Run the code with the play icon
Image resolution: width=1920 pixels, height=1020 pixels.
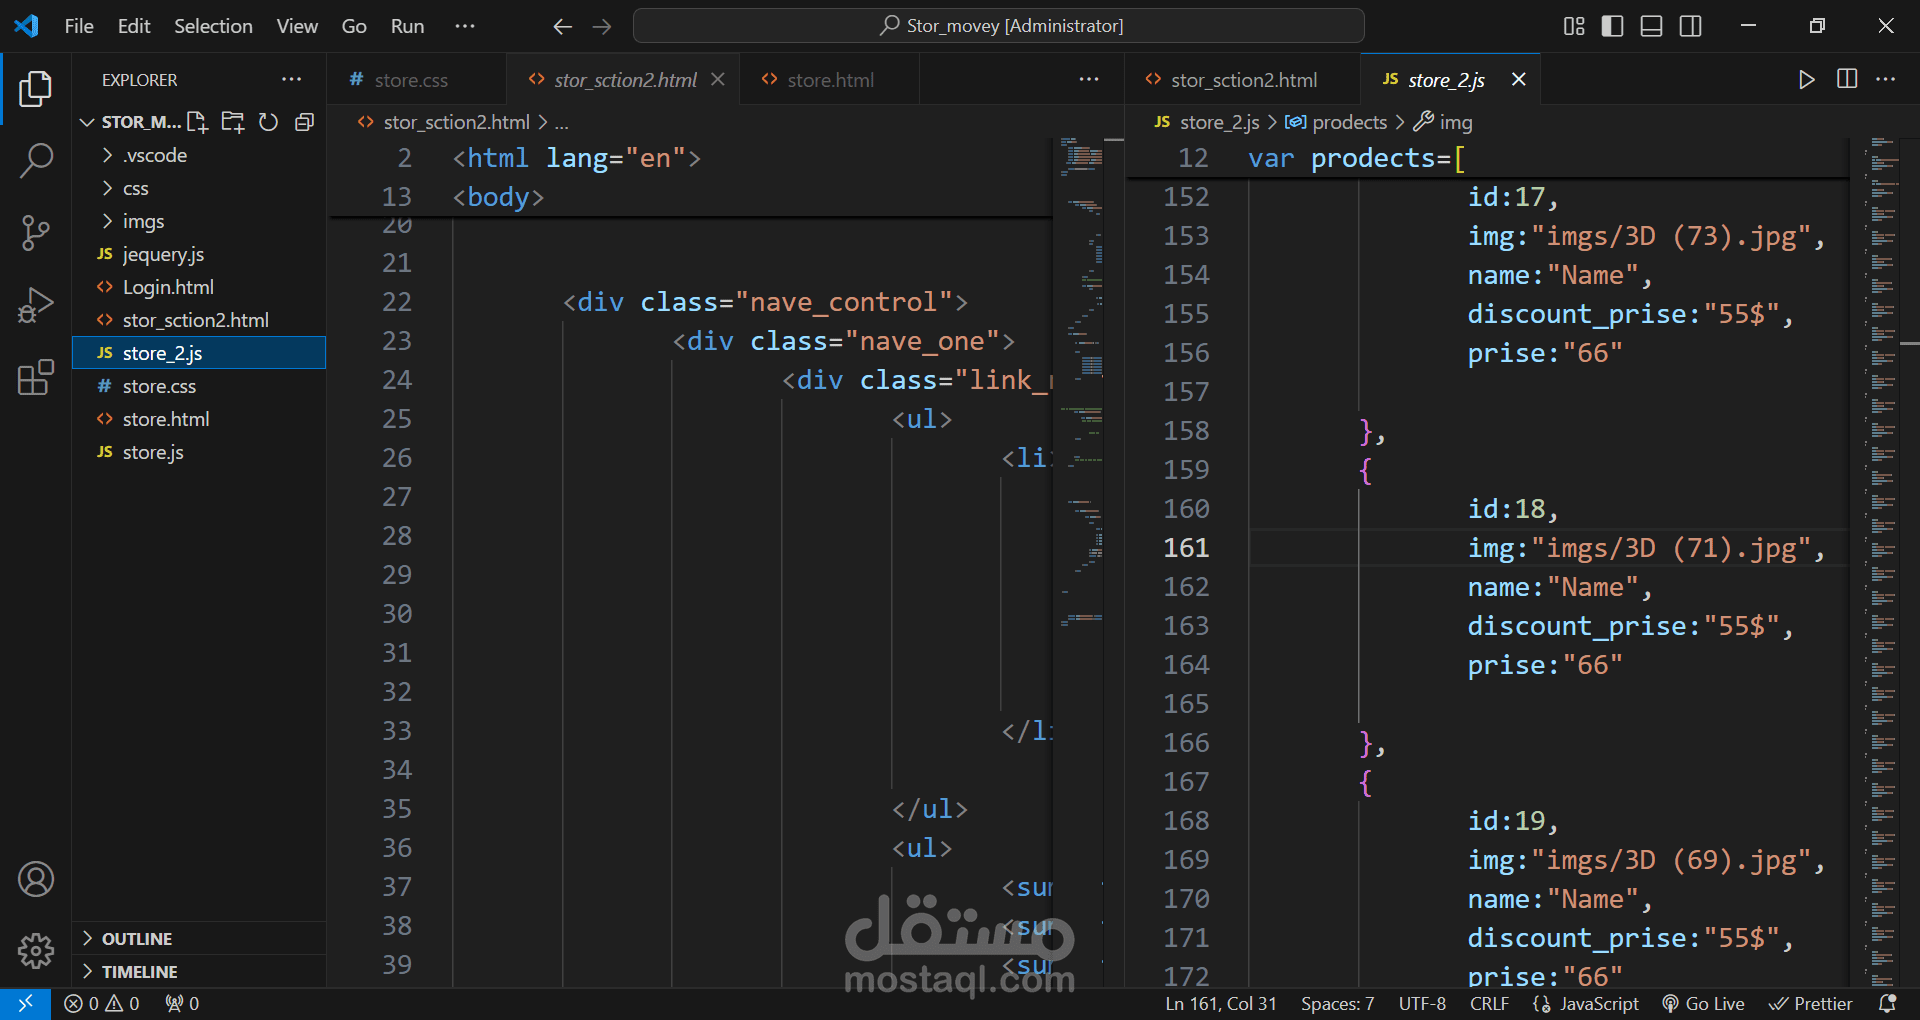[x=1806, y=80]
